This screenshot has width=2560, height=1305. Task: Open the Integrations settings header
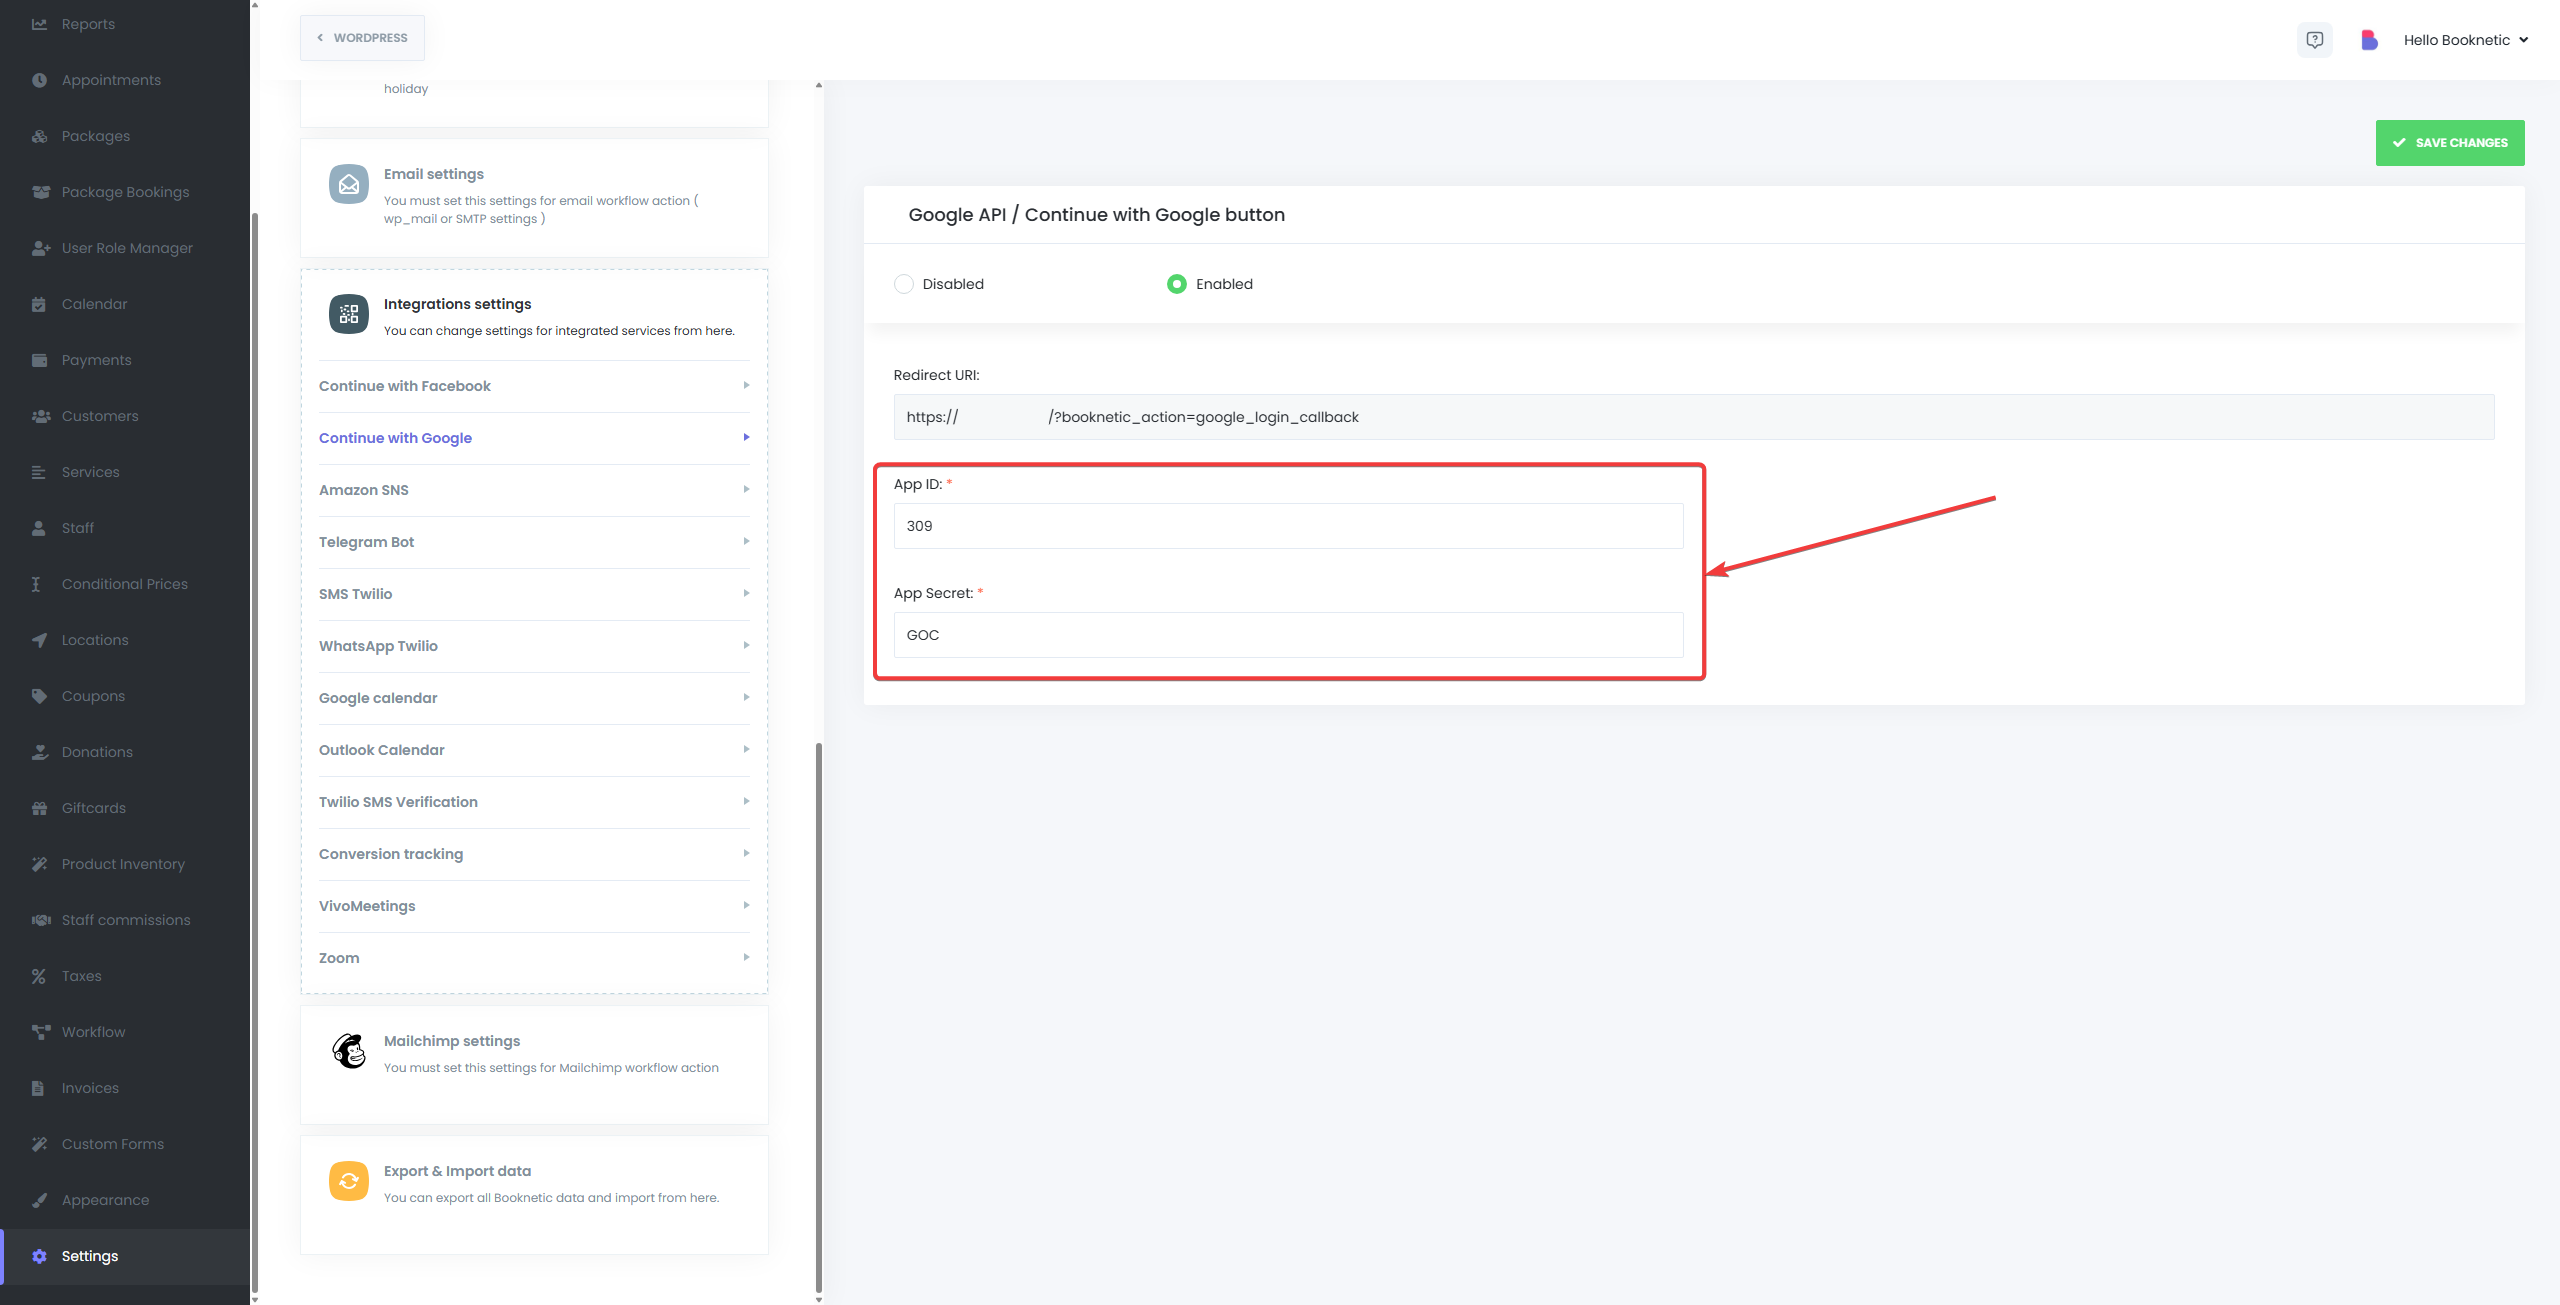[x=534, y=316]
